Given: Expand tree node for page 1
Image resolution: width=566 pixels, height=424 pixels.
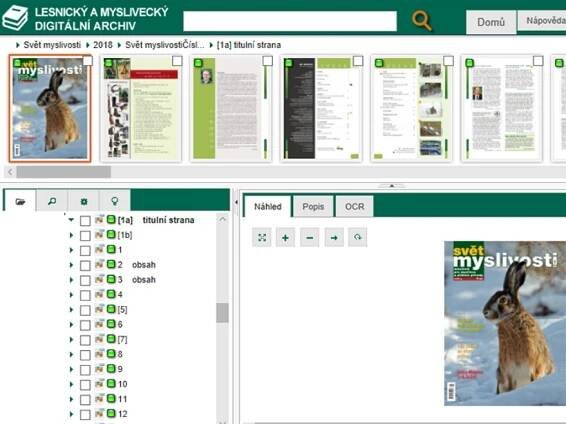Looking at the screenshot, I should coord(71,250).
